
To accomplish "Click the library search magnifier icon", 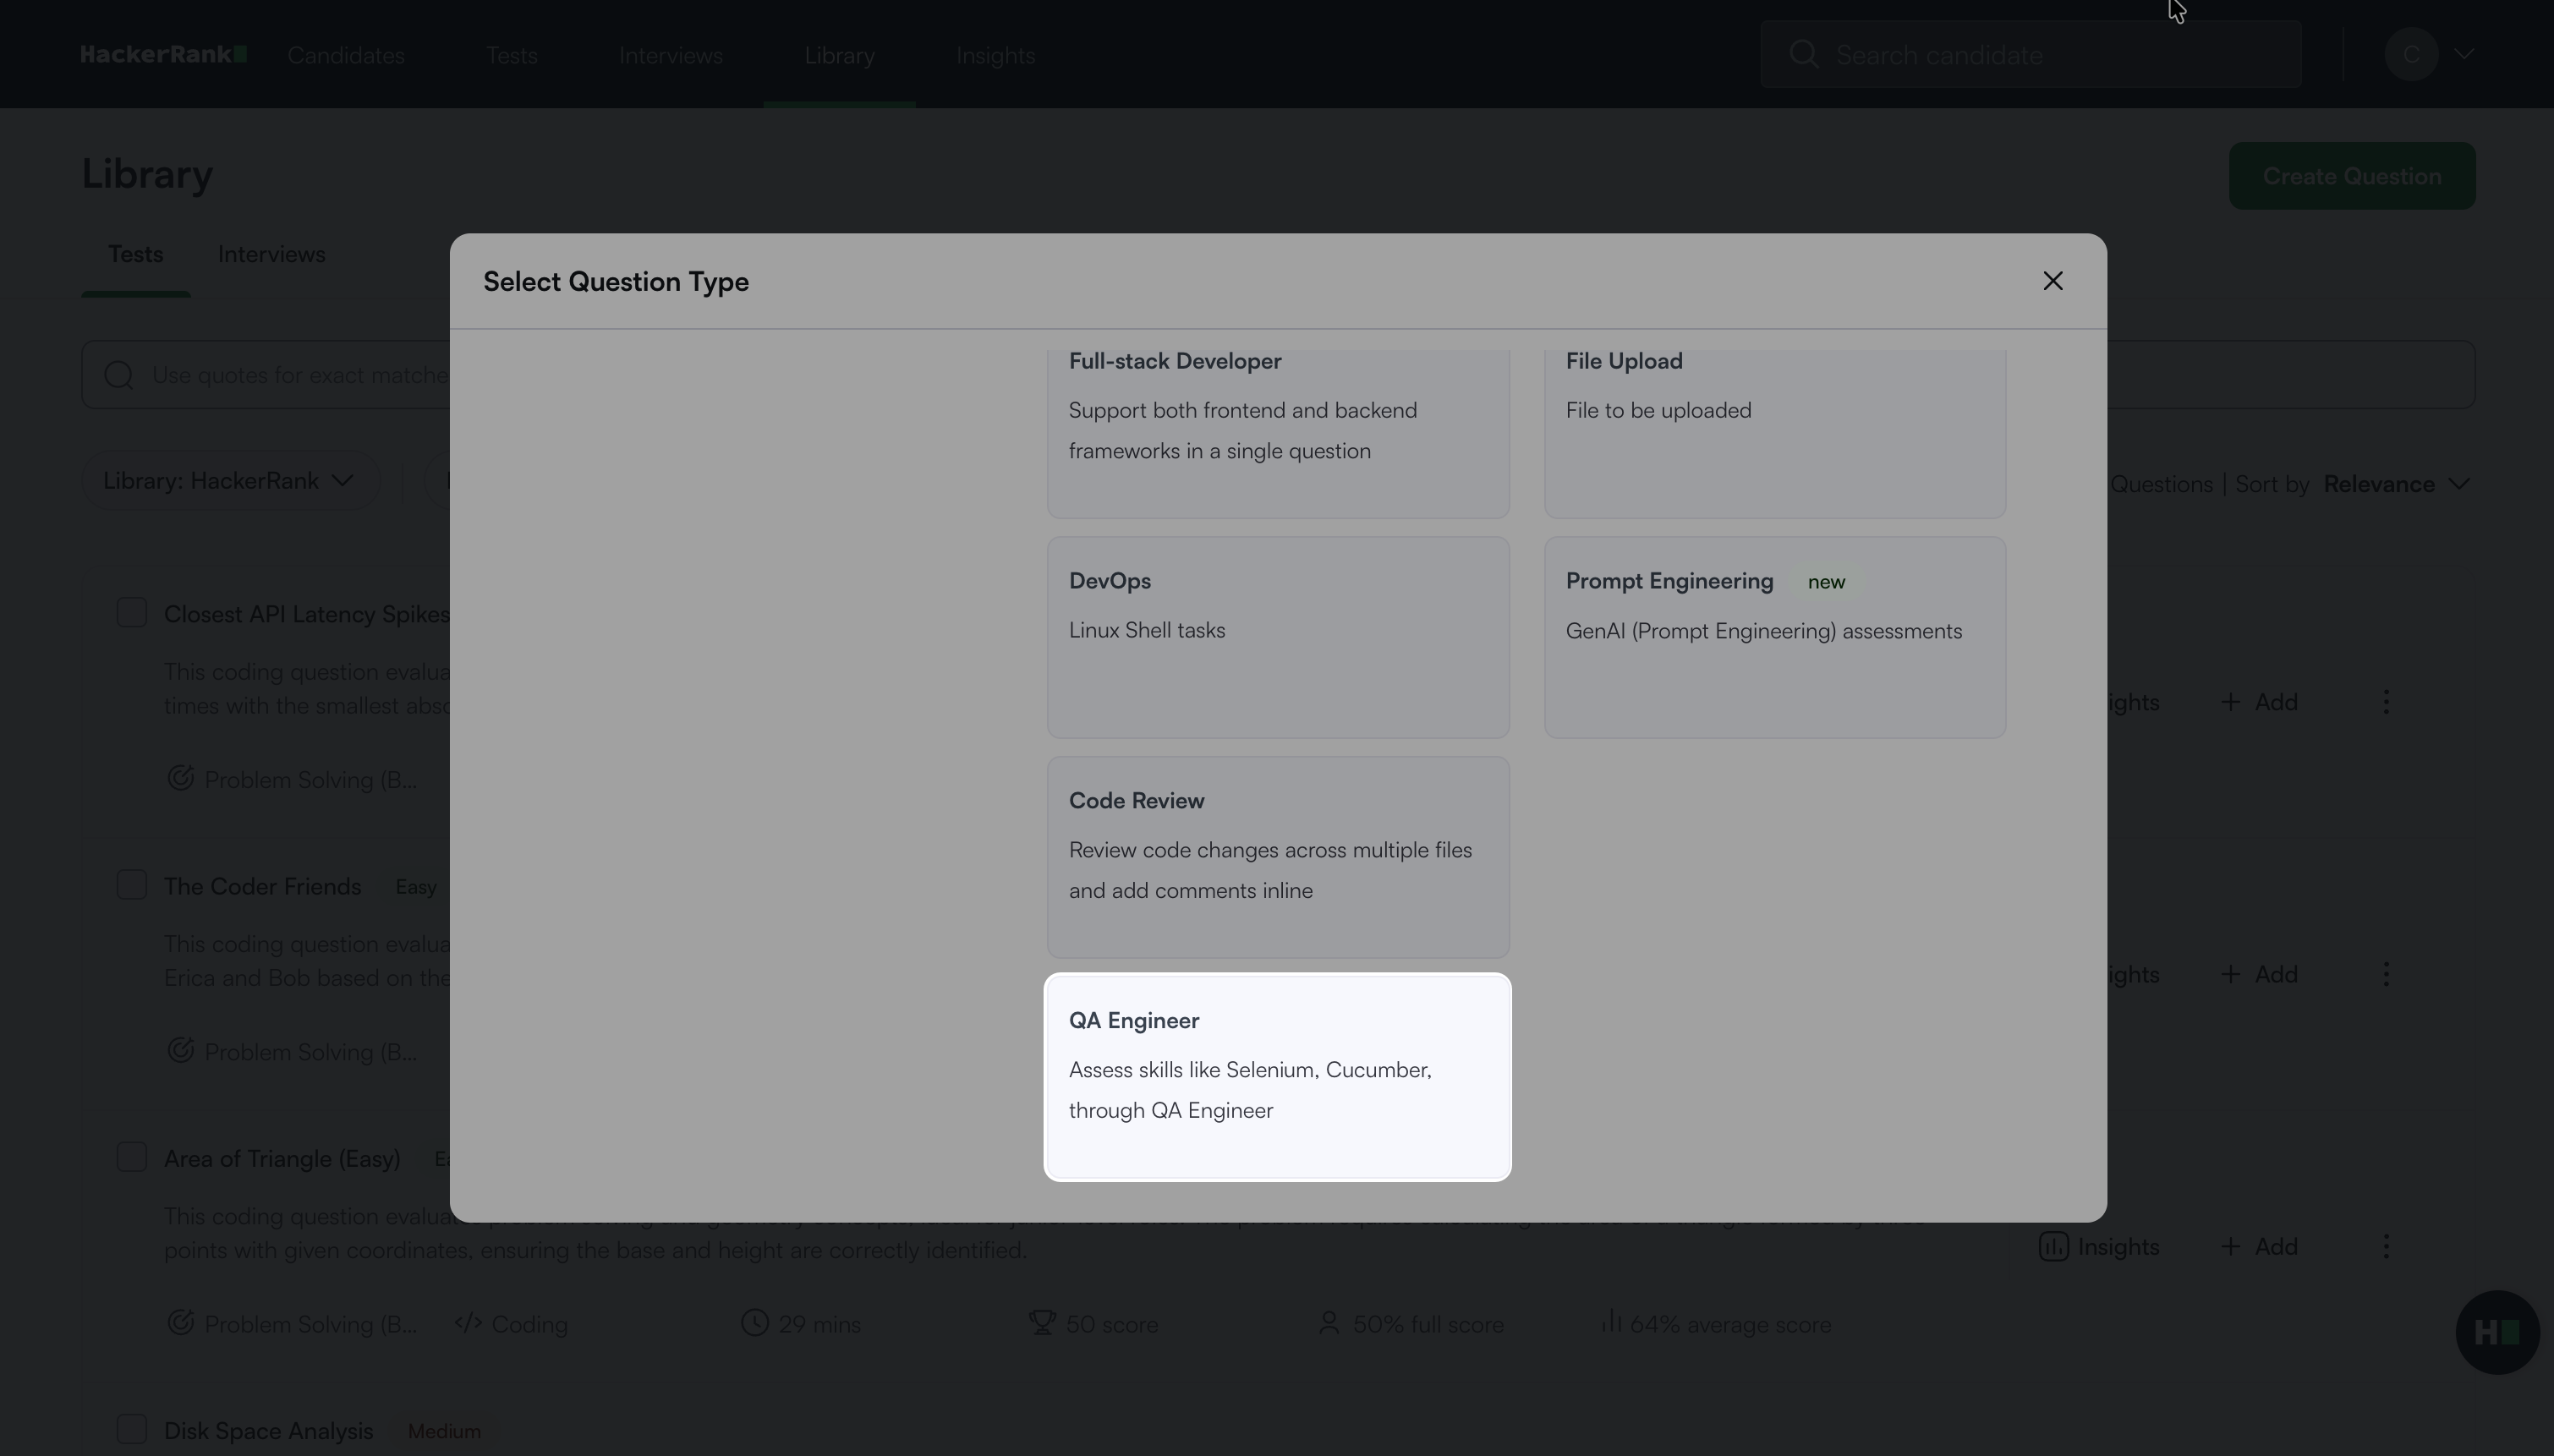I will [119, 375].
